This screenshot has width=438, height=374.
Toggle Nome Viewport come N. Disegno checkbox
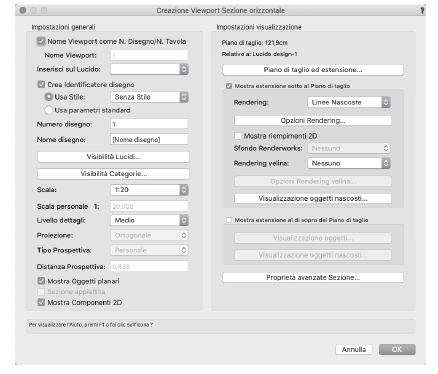(x=41, y=41)
